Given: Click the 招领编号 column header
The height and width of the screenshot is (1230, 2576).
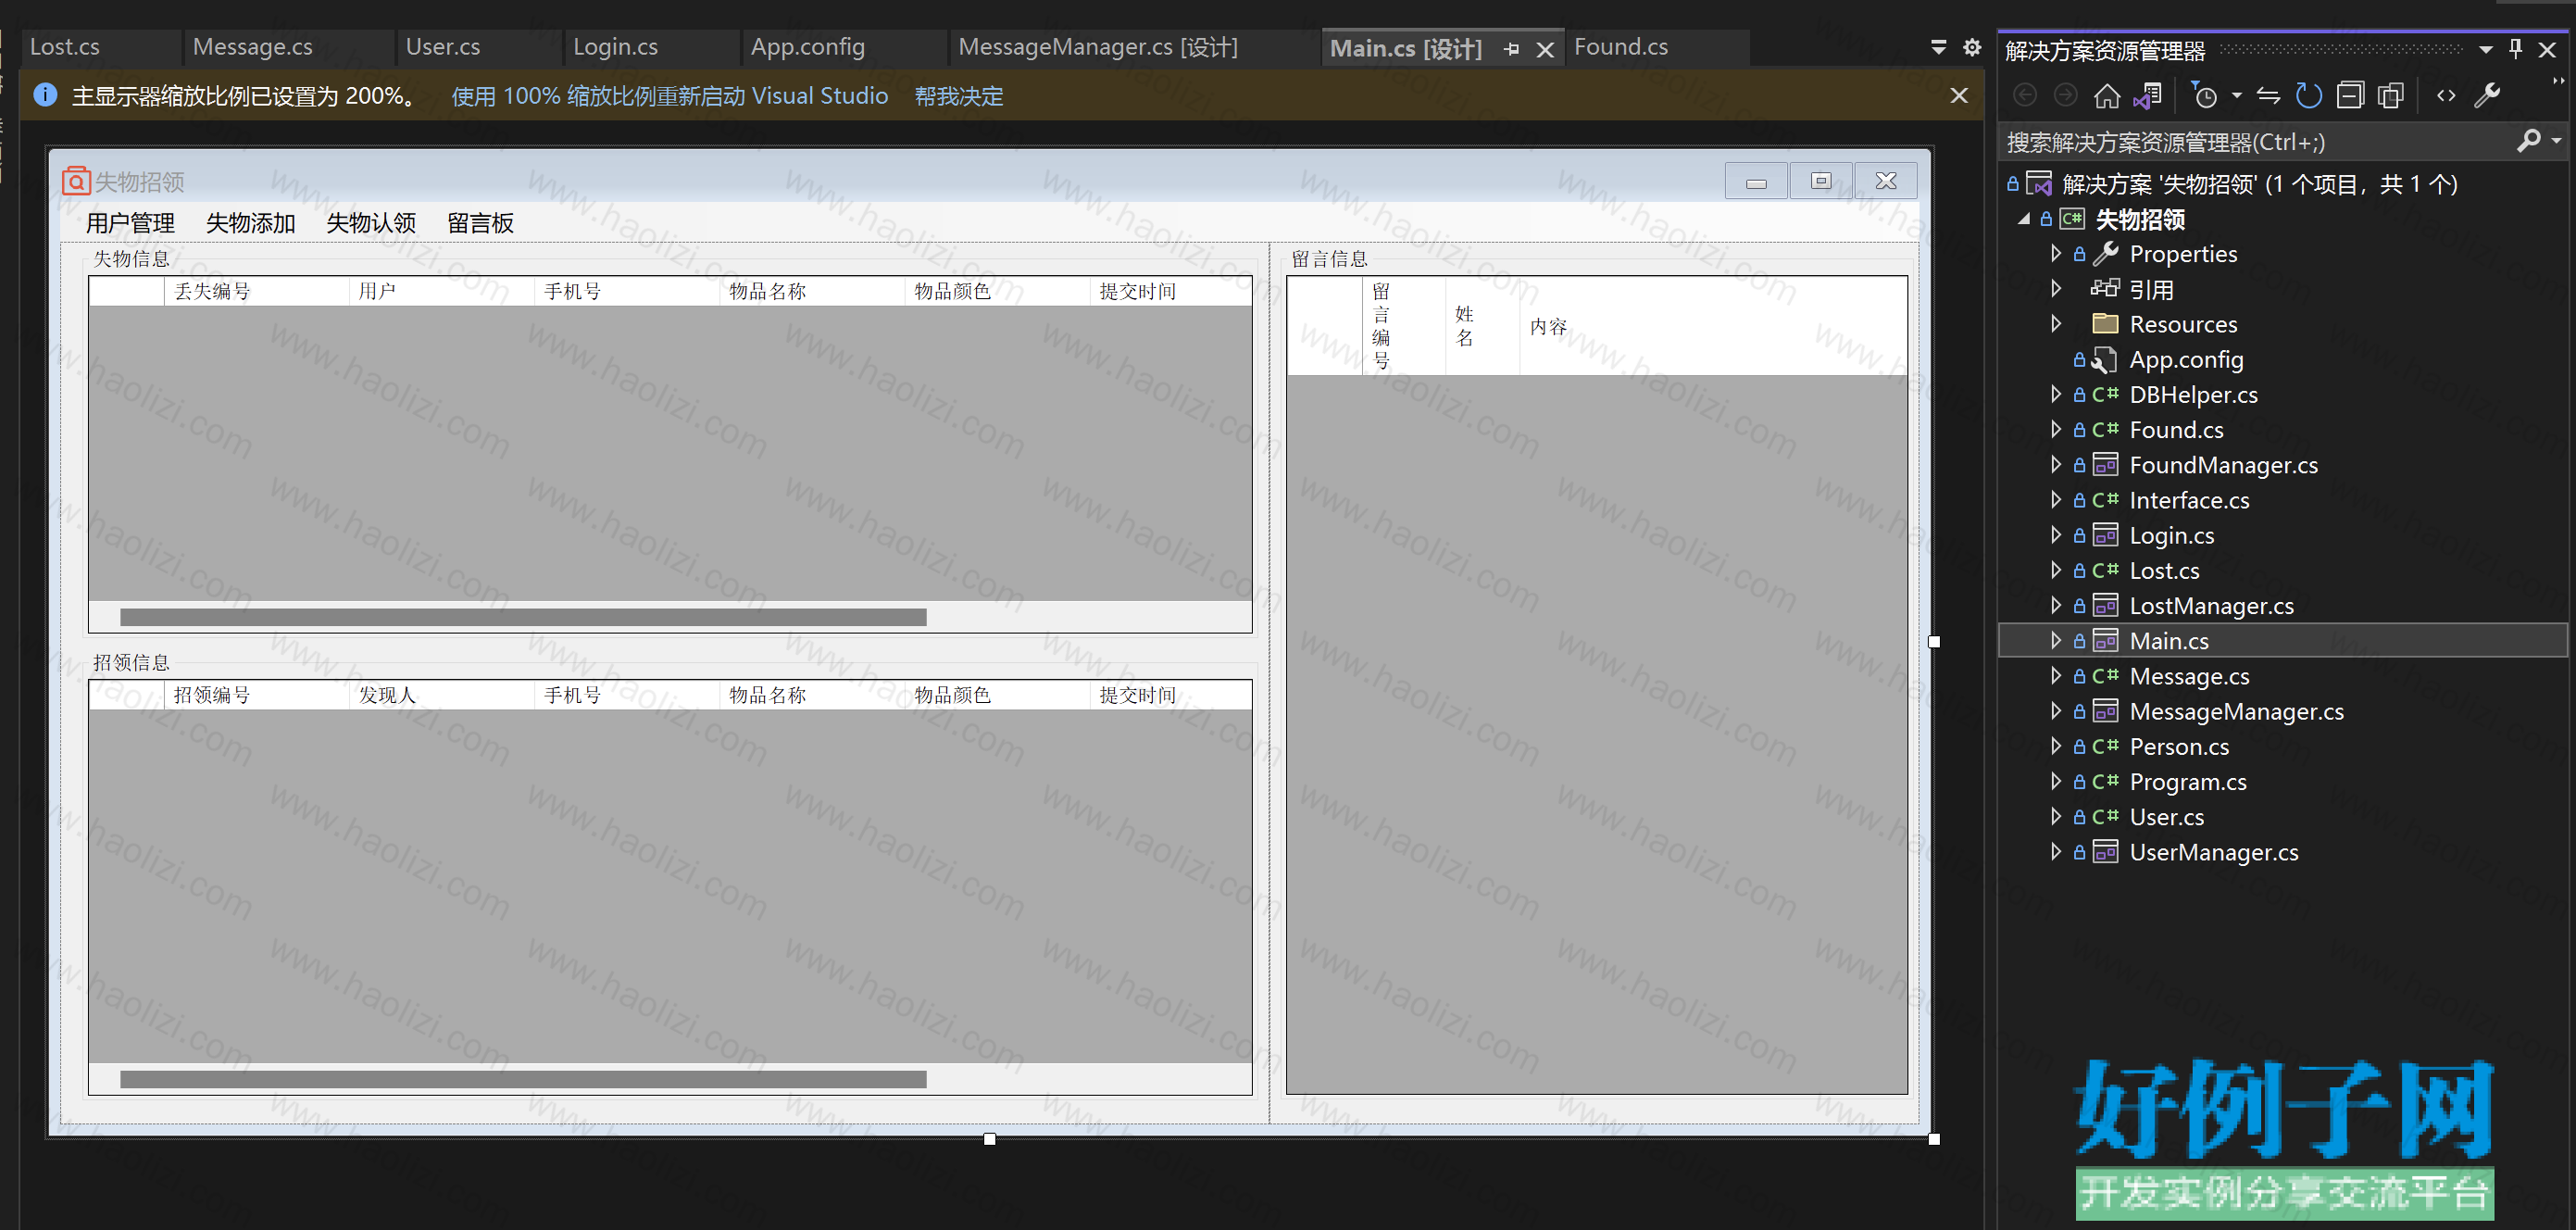Looking at the screenshot, I should [256, 695].
